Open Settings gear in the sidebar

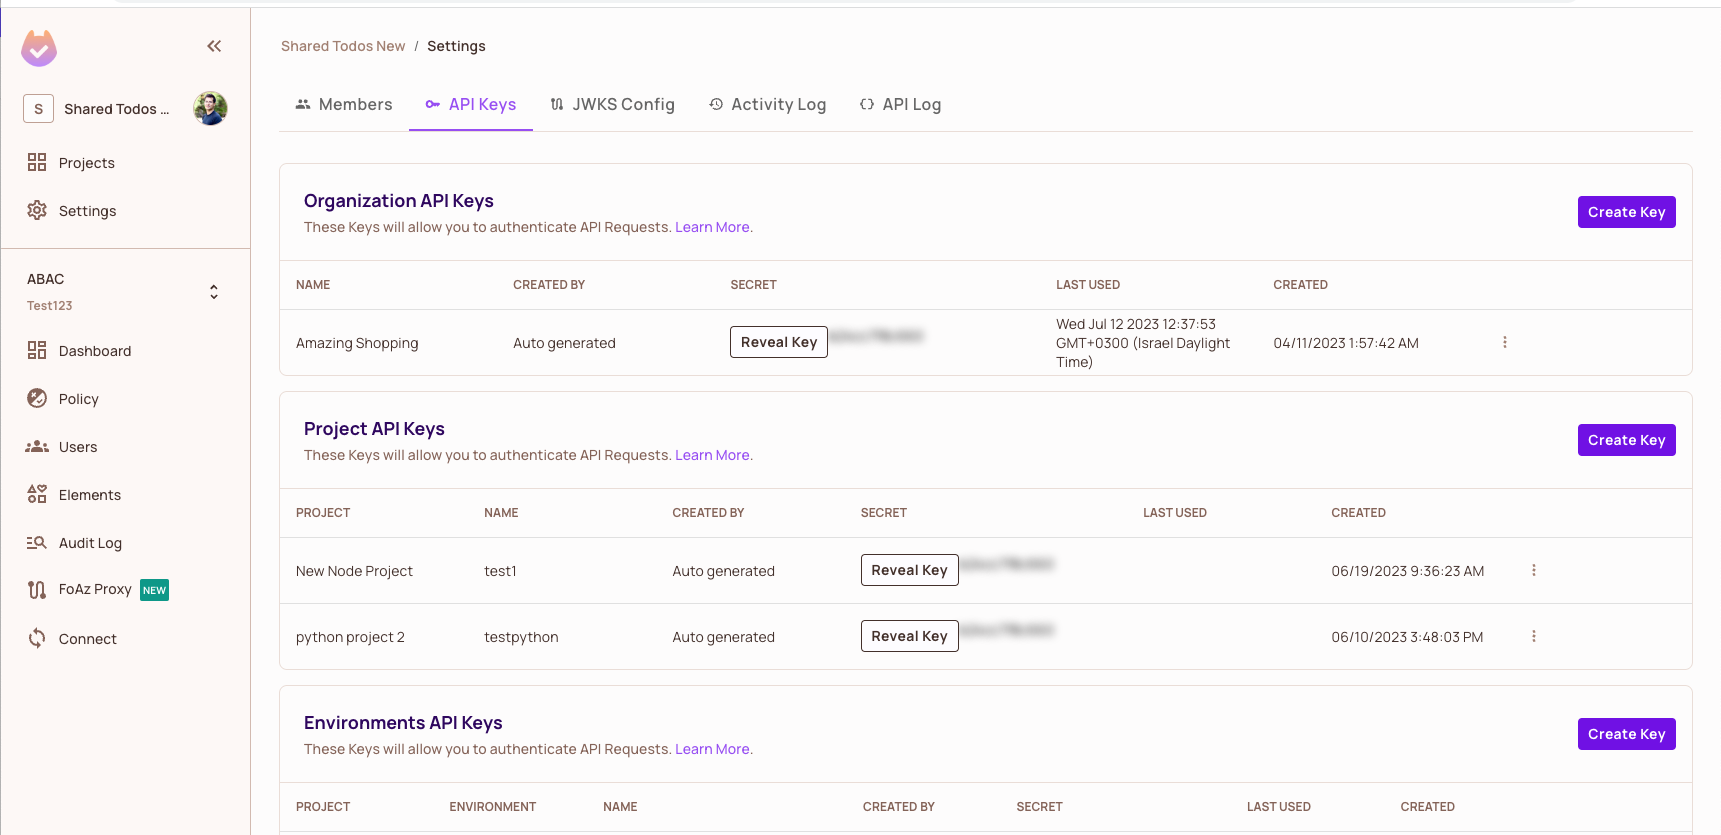72,211
